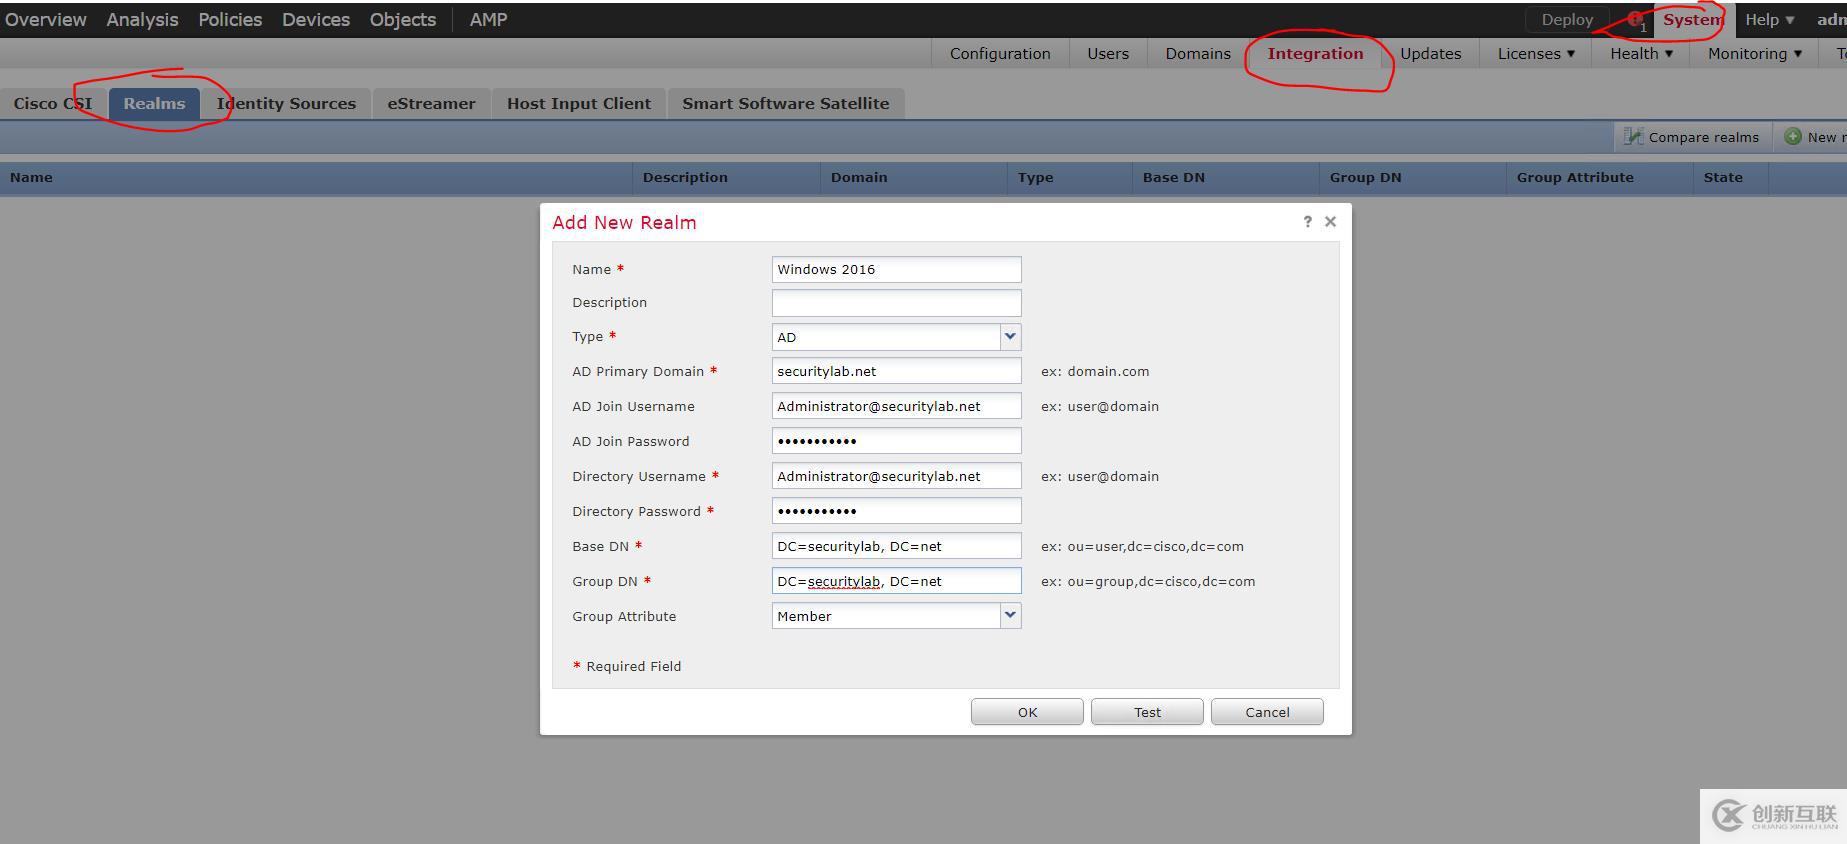The image size is (1847, 844).
Task: Switch to the Identity Sources tab
Action: click(x=286, y=103)
